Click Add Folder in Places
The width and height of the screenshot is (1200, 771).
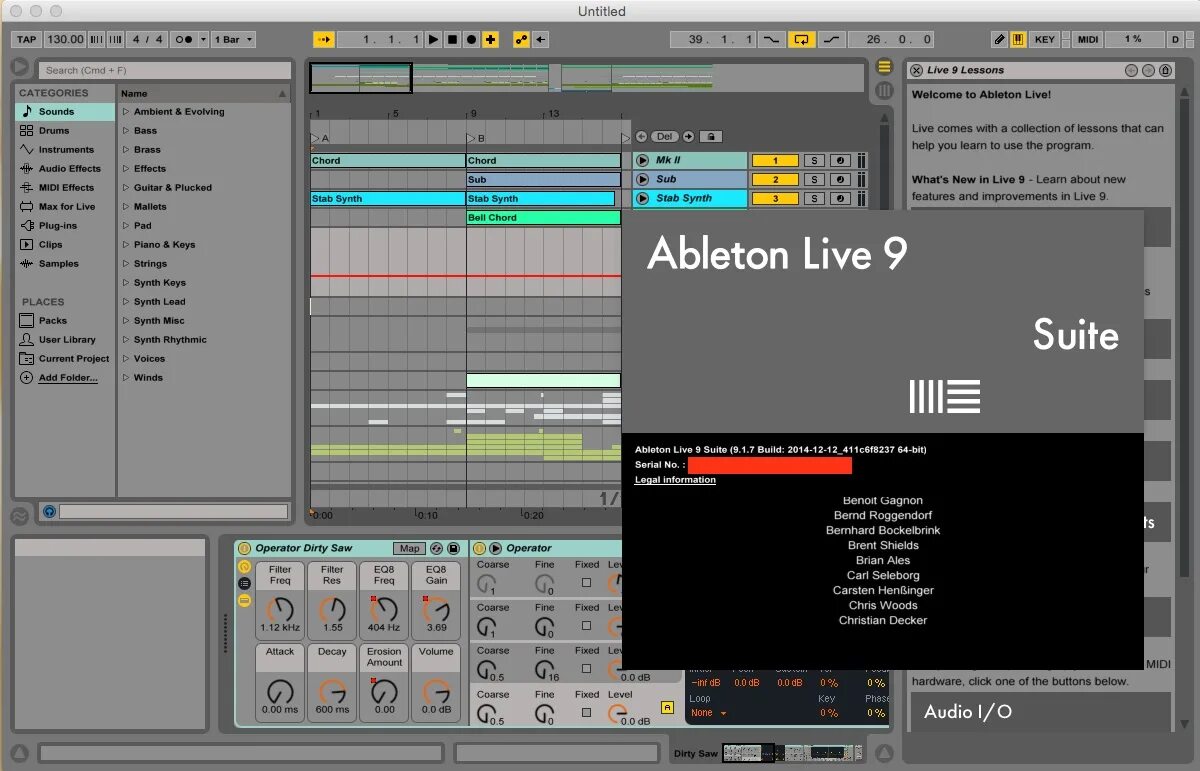(67, 378)
